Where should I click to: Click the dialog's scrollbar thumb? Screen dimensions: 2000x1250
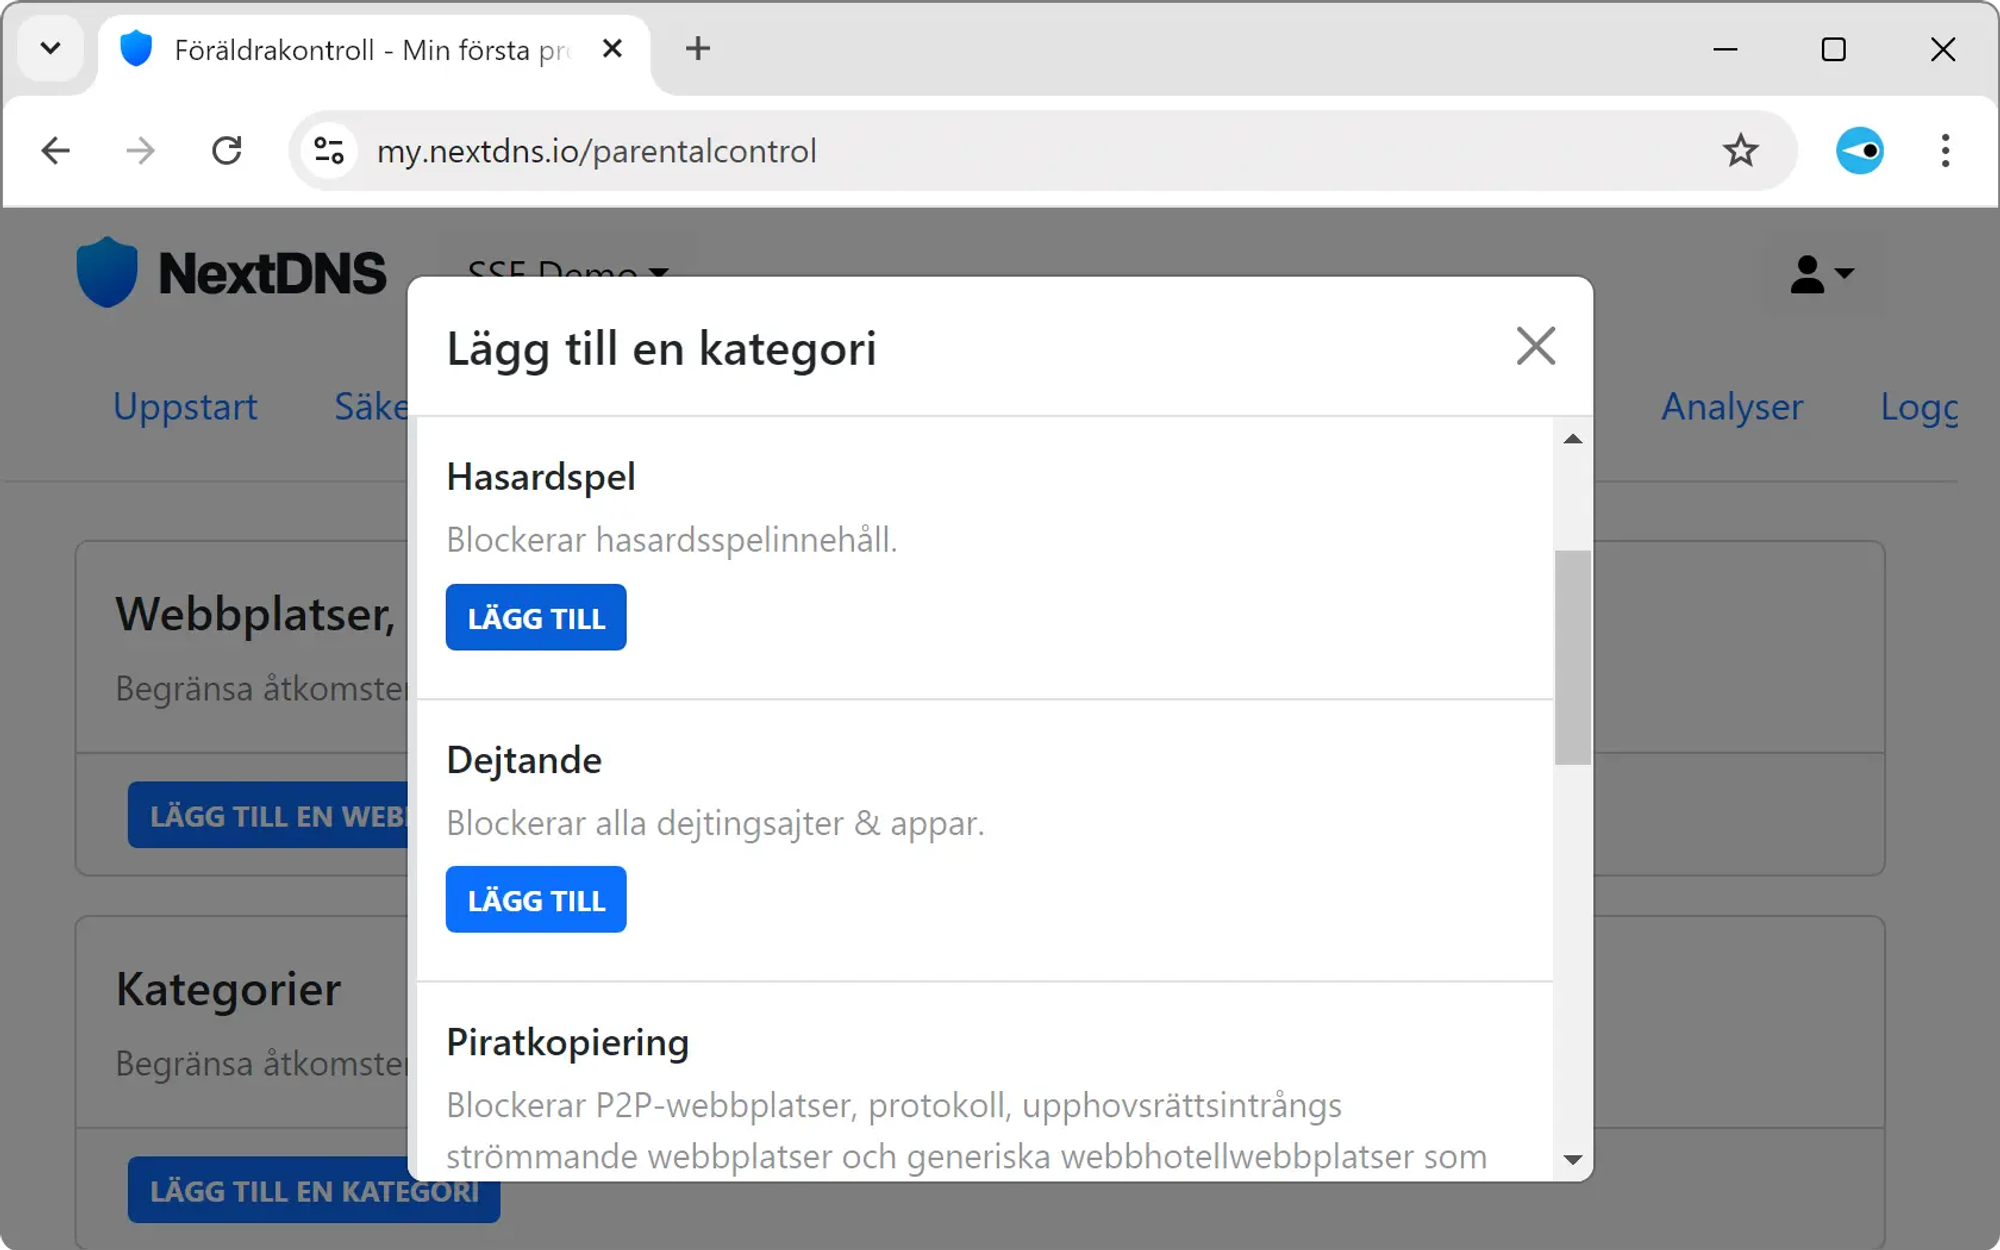[1572, 657]
